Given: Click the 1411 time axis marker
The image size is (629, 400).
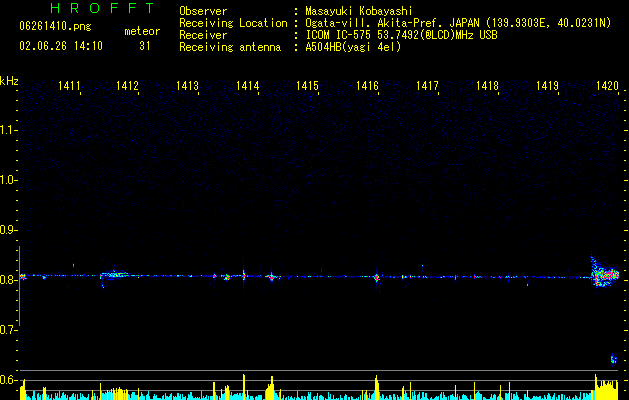Looking at the screenshot, I should click(x=69, y=86).
